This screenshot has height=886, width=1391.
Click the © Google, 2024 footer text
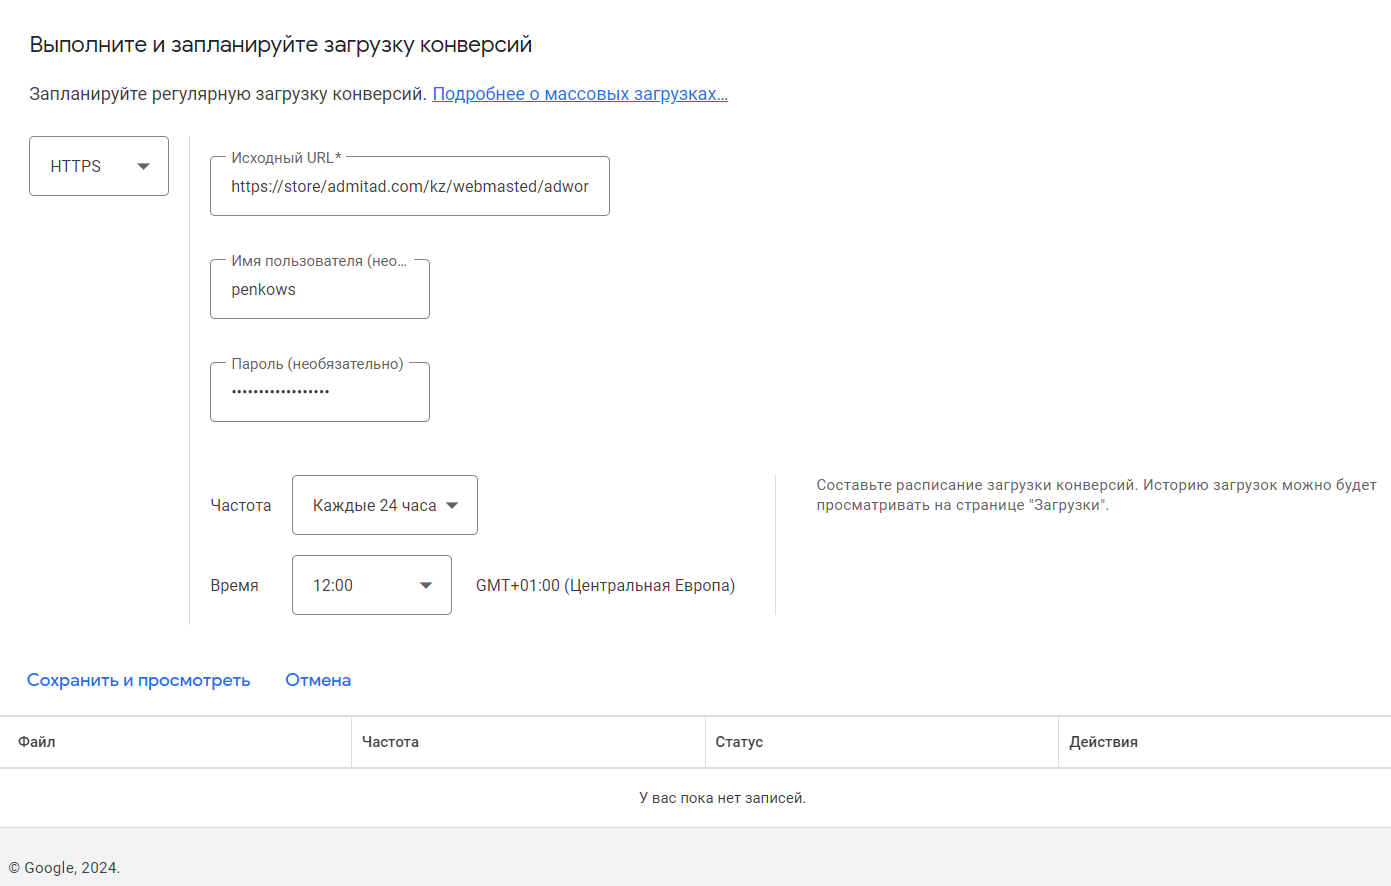coord(64,868)
